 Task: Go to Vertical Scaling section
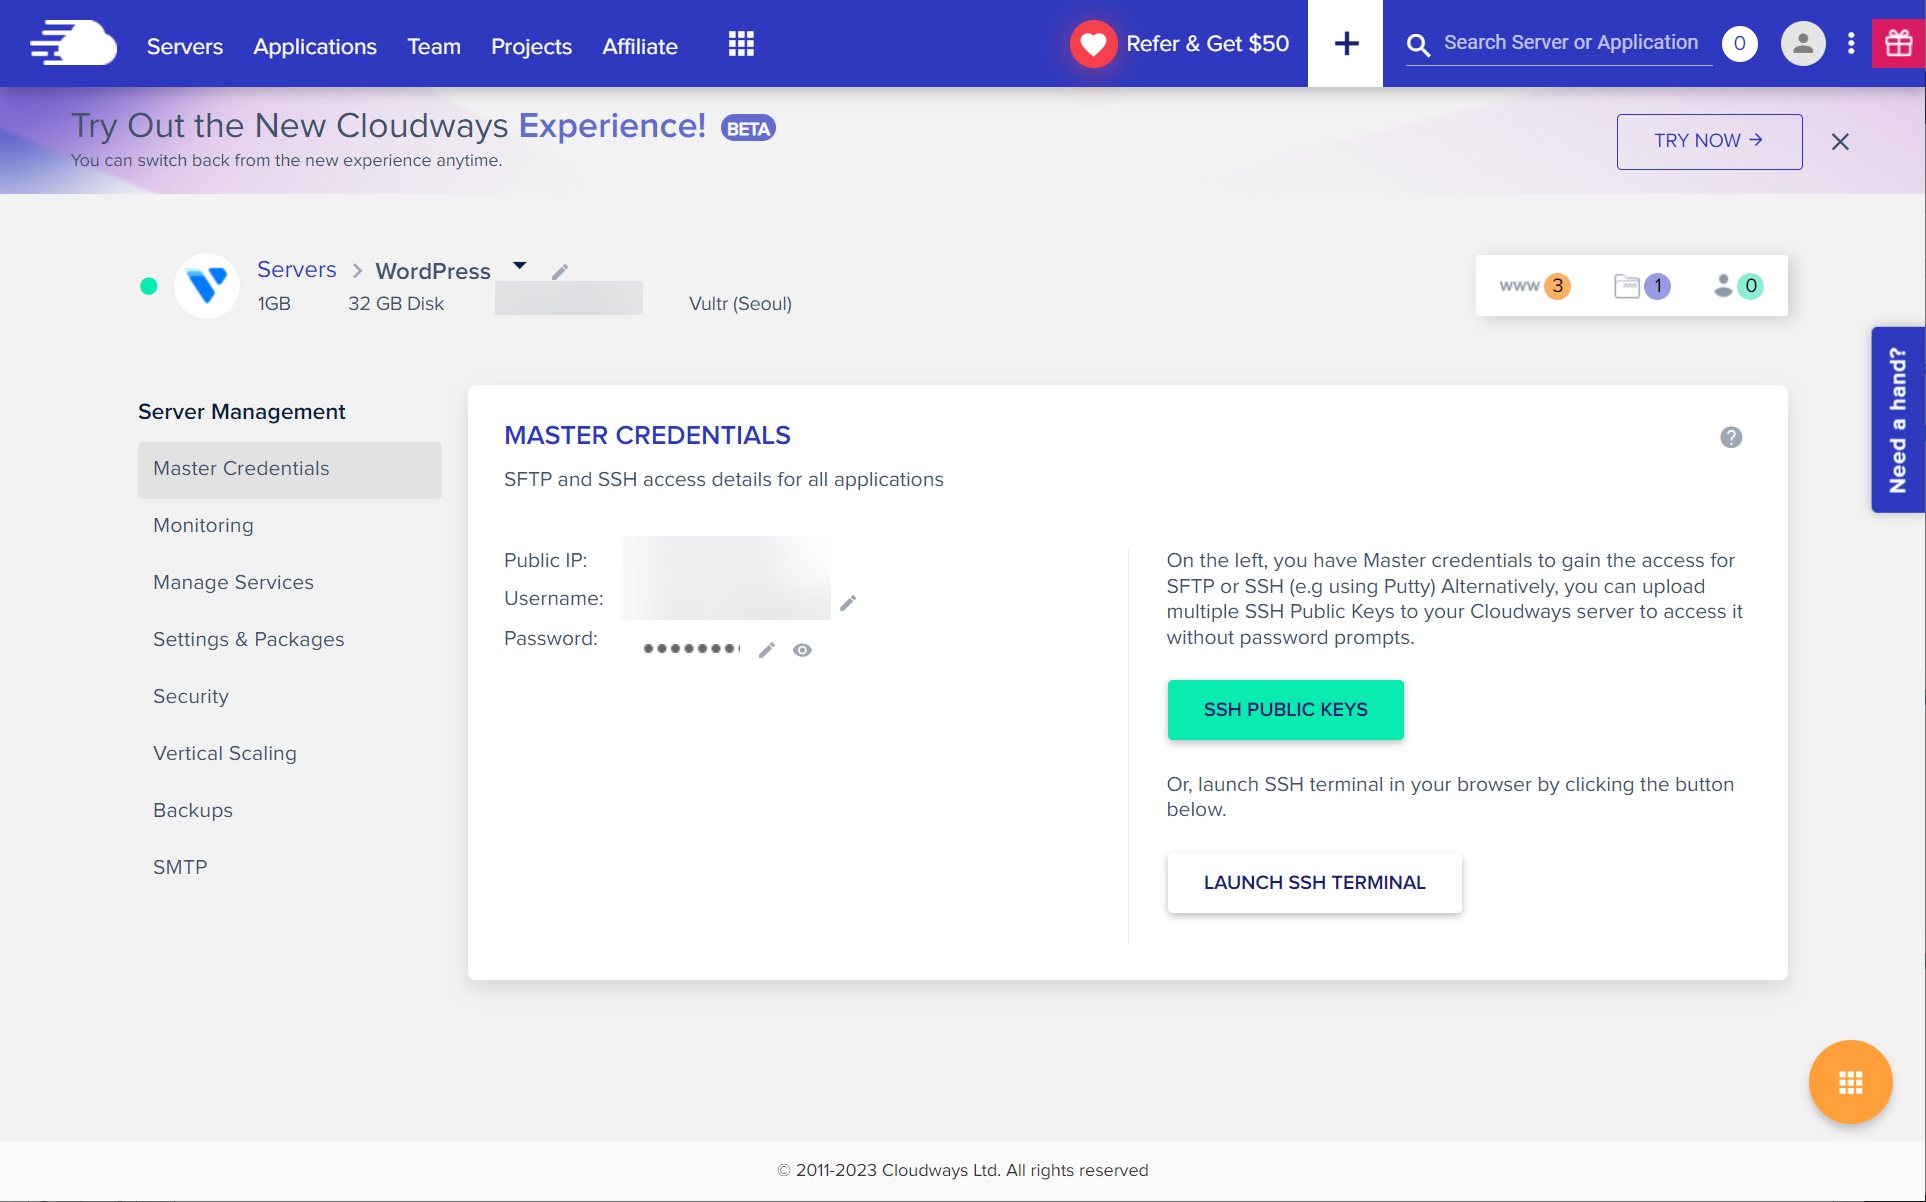[x=224, y=753]
